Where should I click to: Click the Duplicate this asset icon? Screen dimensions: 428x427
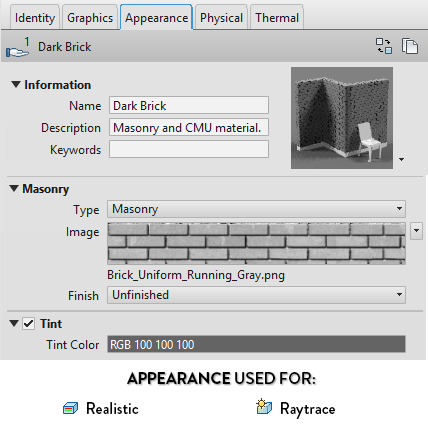pos(410,46)
